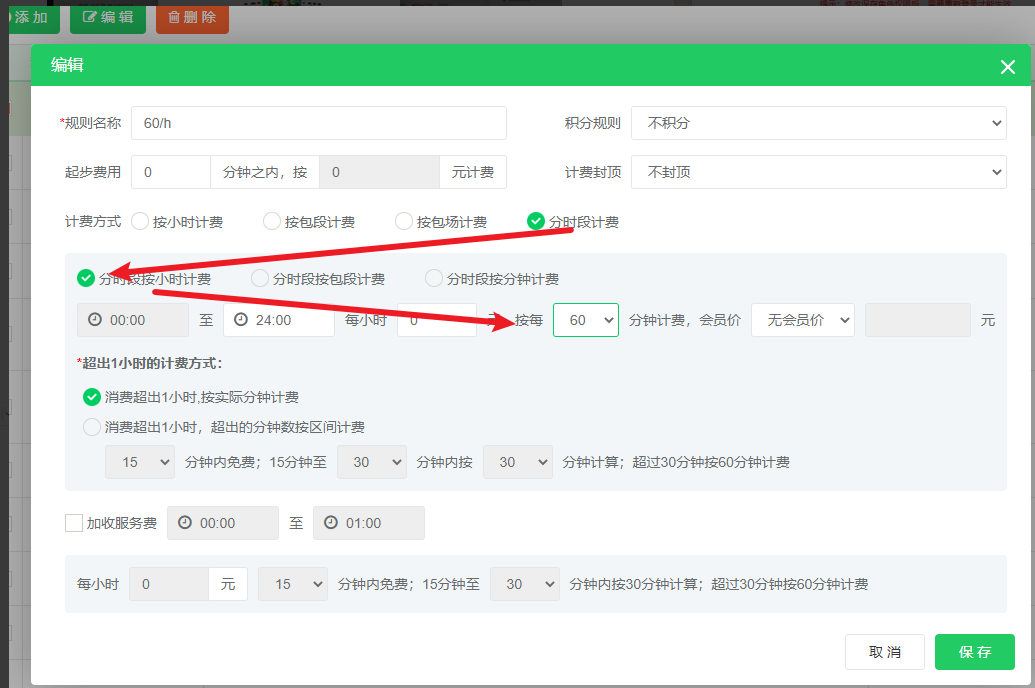This screenshot has height=688, width=1035.
Task: Click the 保存 button
Action: pyautogui.click(x=974, y=652)
